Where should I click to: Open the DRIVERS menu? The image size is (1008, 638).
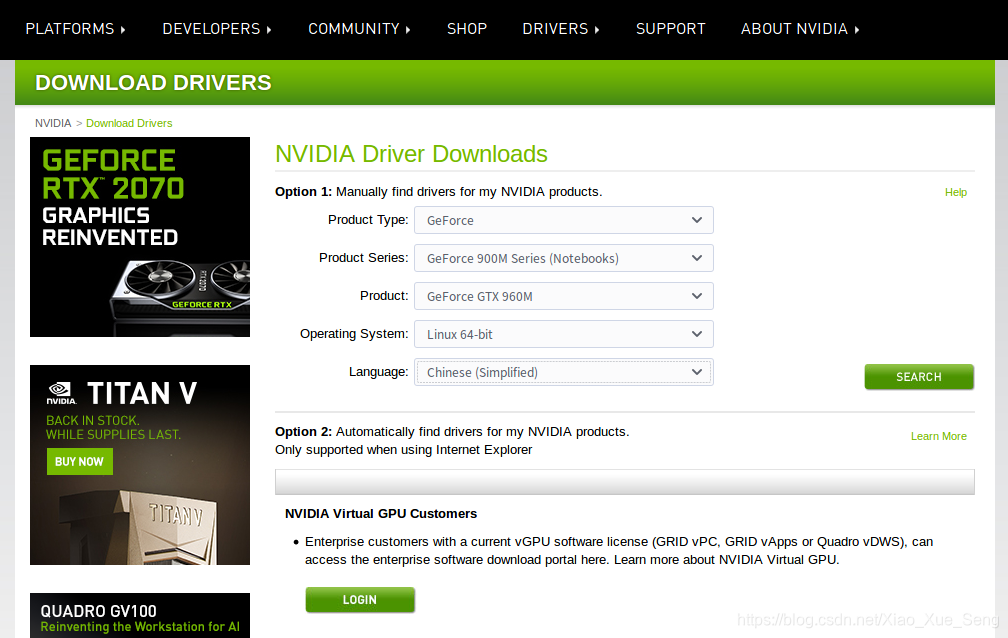[561, 29]
